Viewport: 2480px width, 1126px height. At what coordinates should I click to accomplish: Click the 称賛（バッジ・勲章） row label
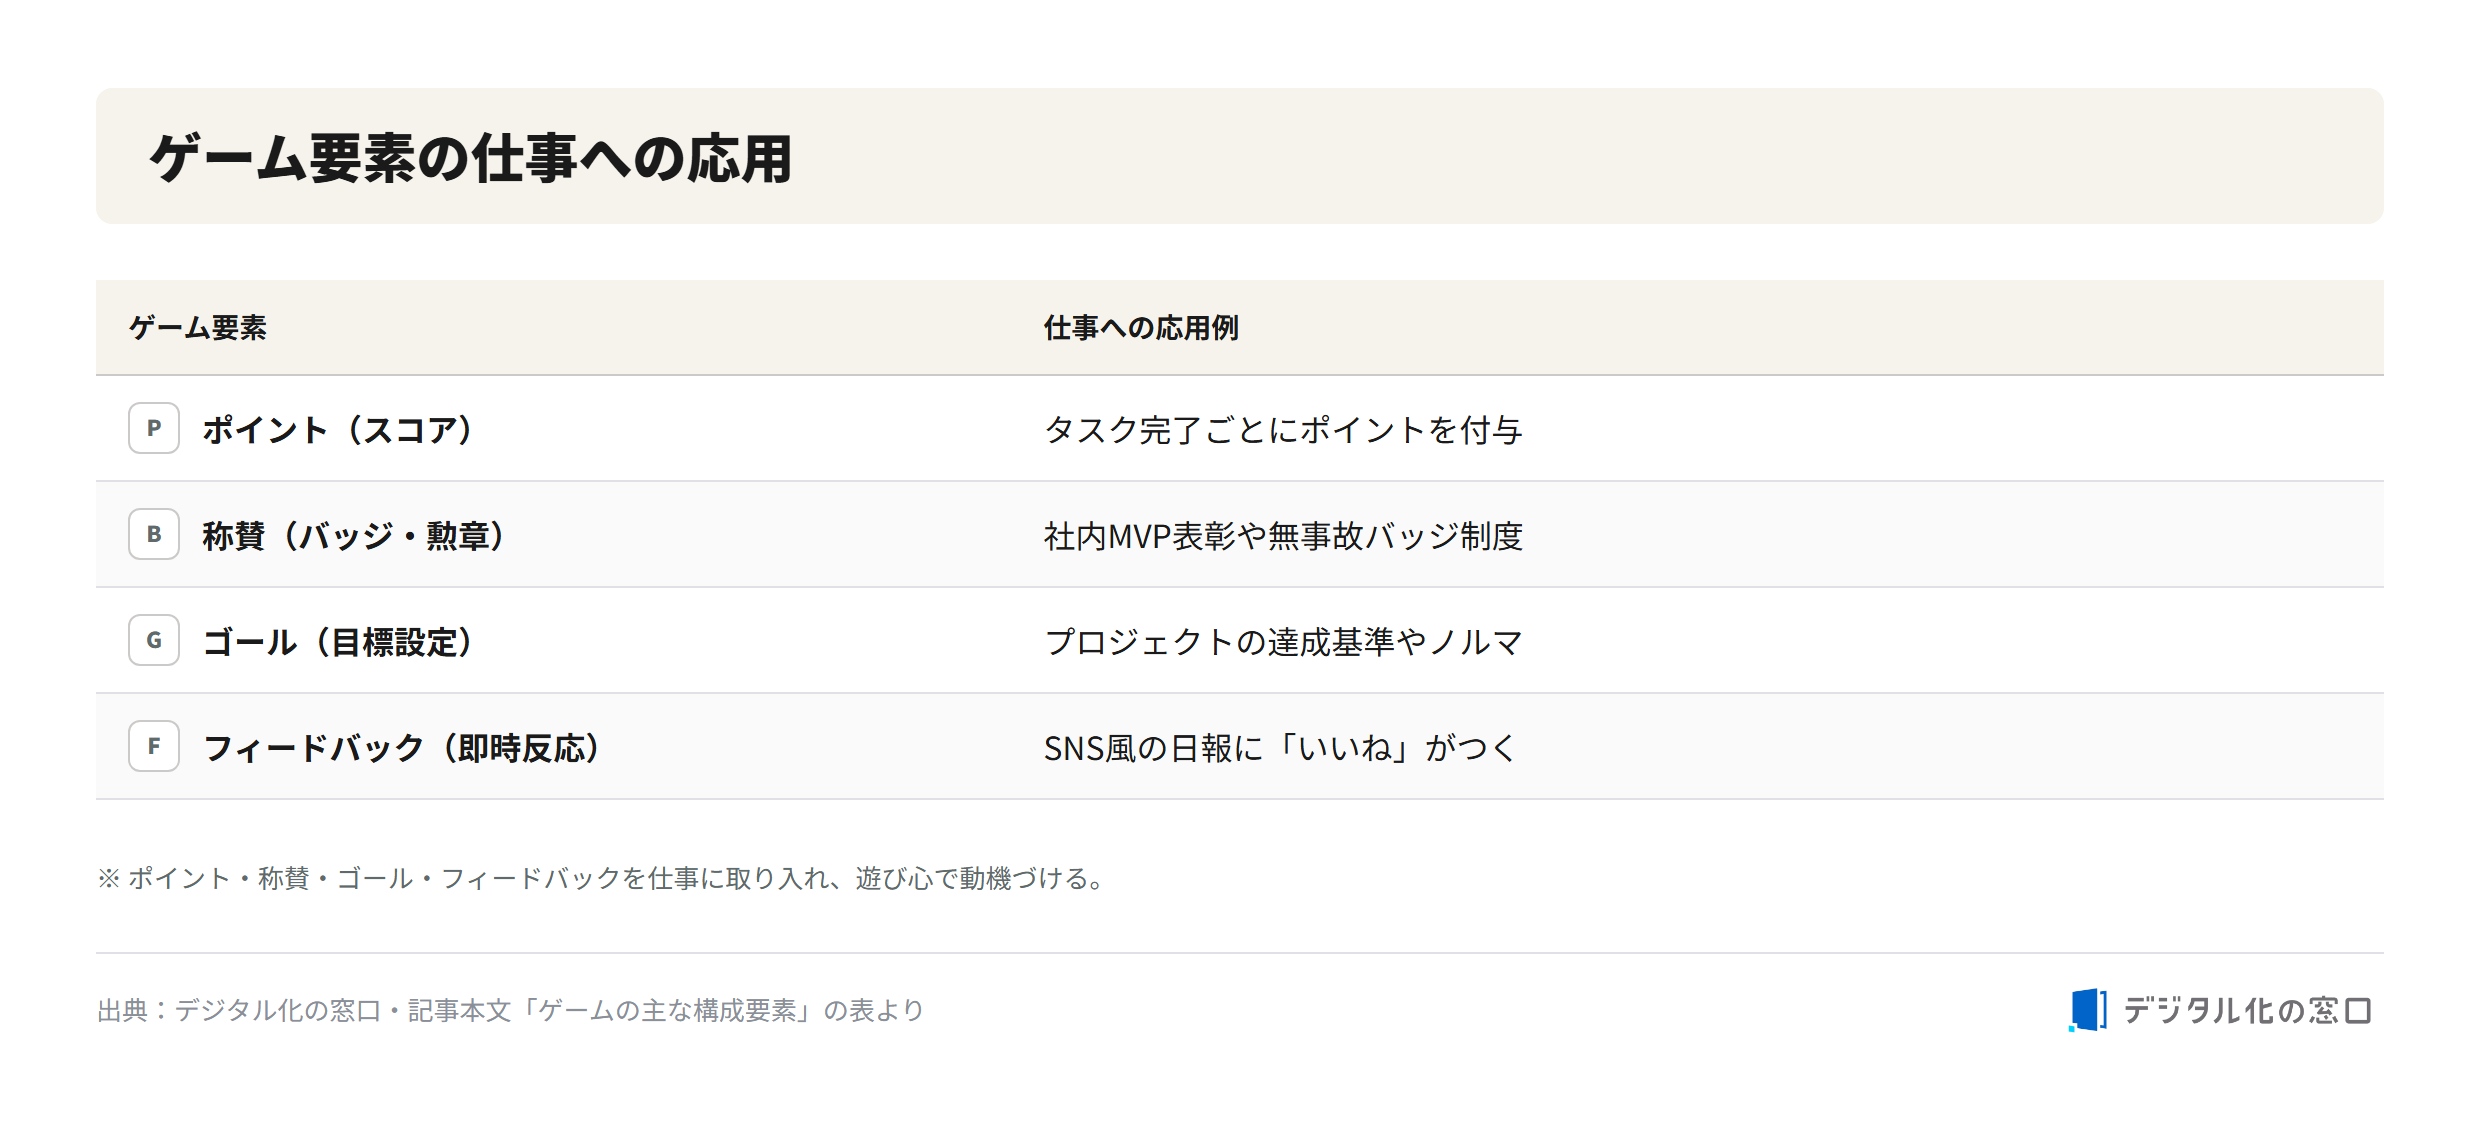tap(353, 536)
